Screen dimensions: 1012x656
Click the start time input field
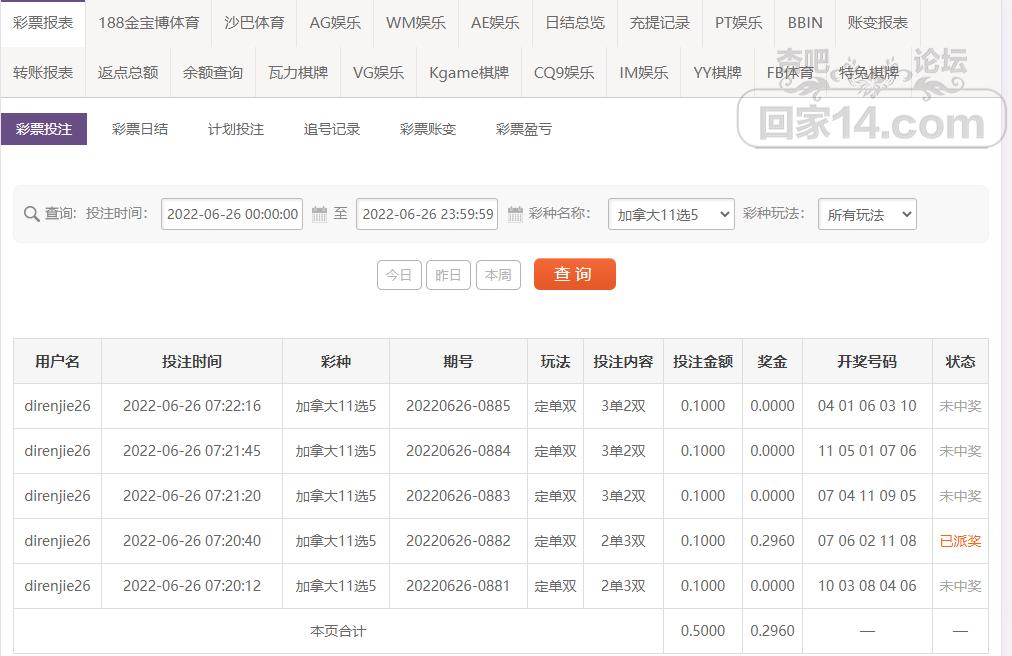click(x=232, y=213)
